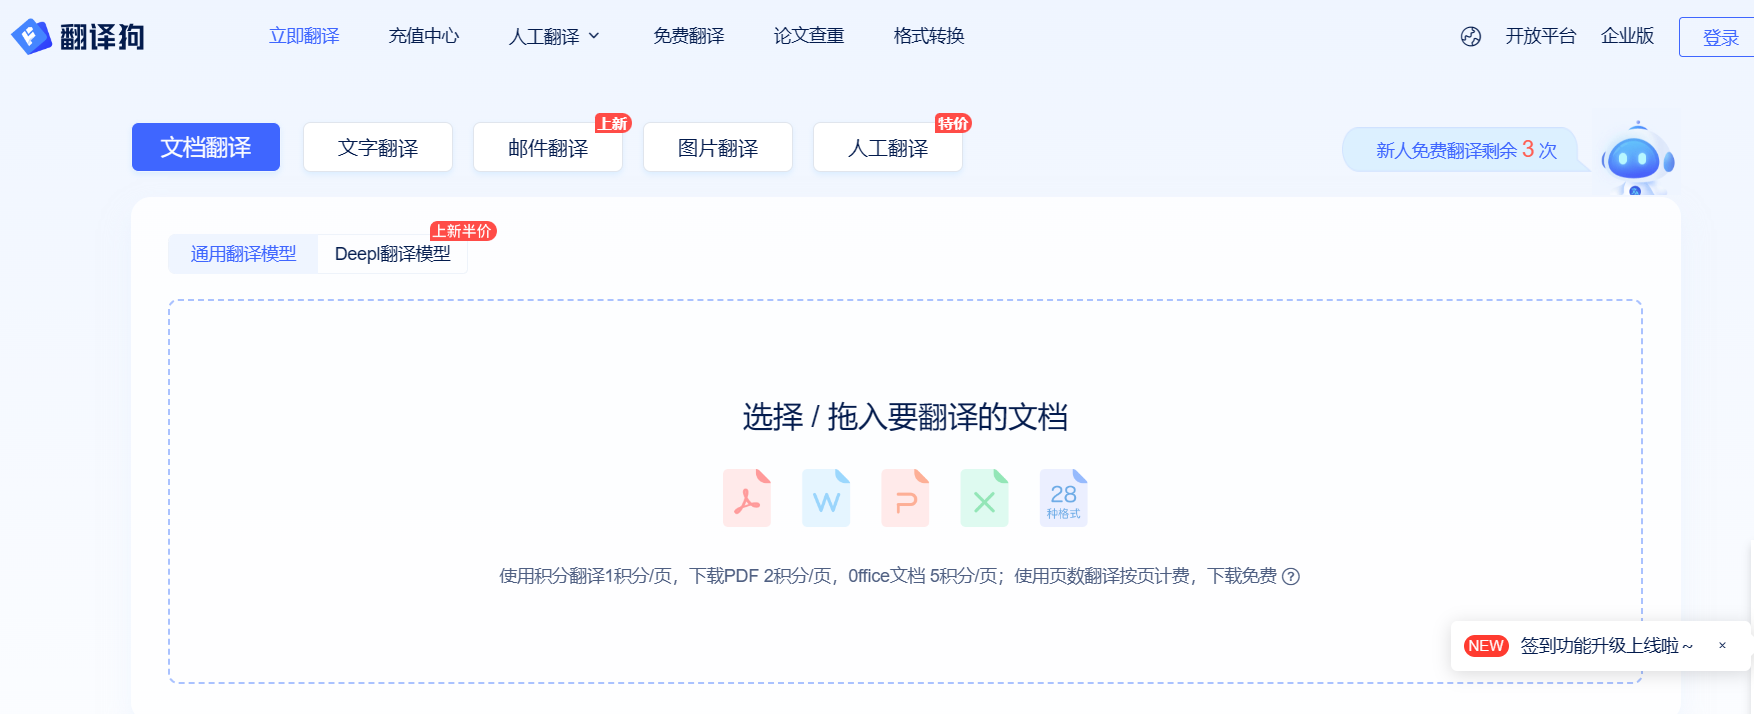Open the 图片翻译 tab

[718, 148]
